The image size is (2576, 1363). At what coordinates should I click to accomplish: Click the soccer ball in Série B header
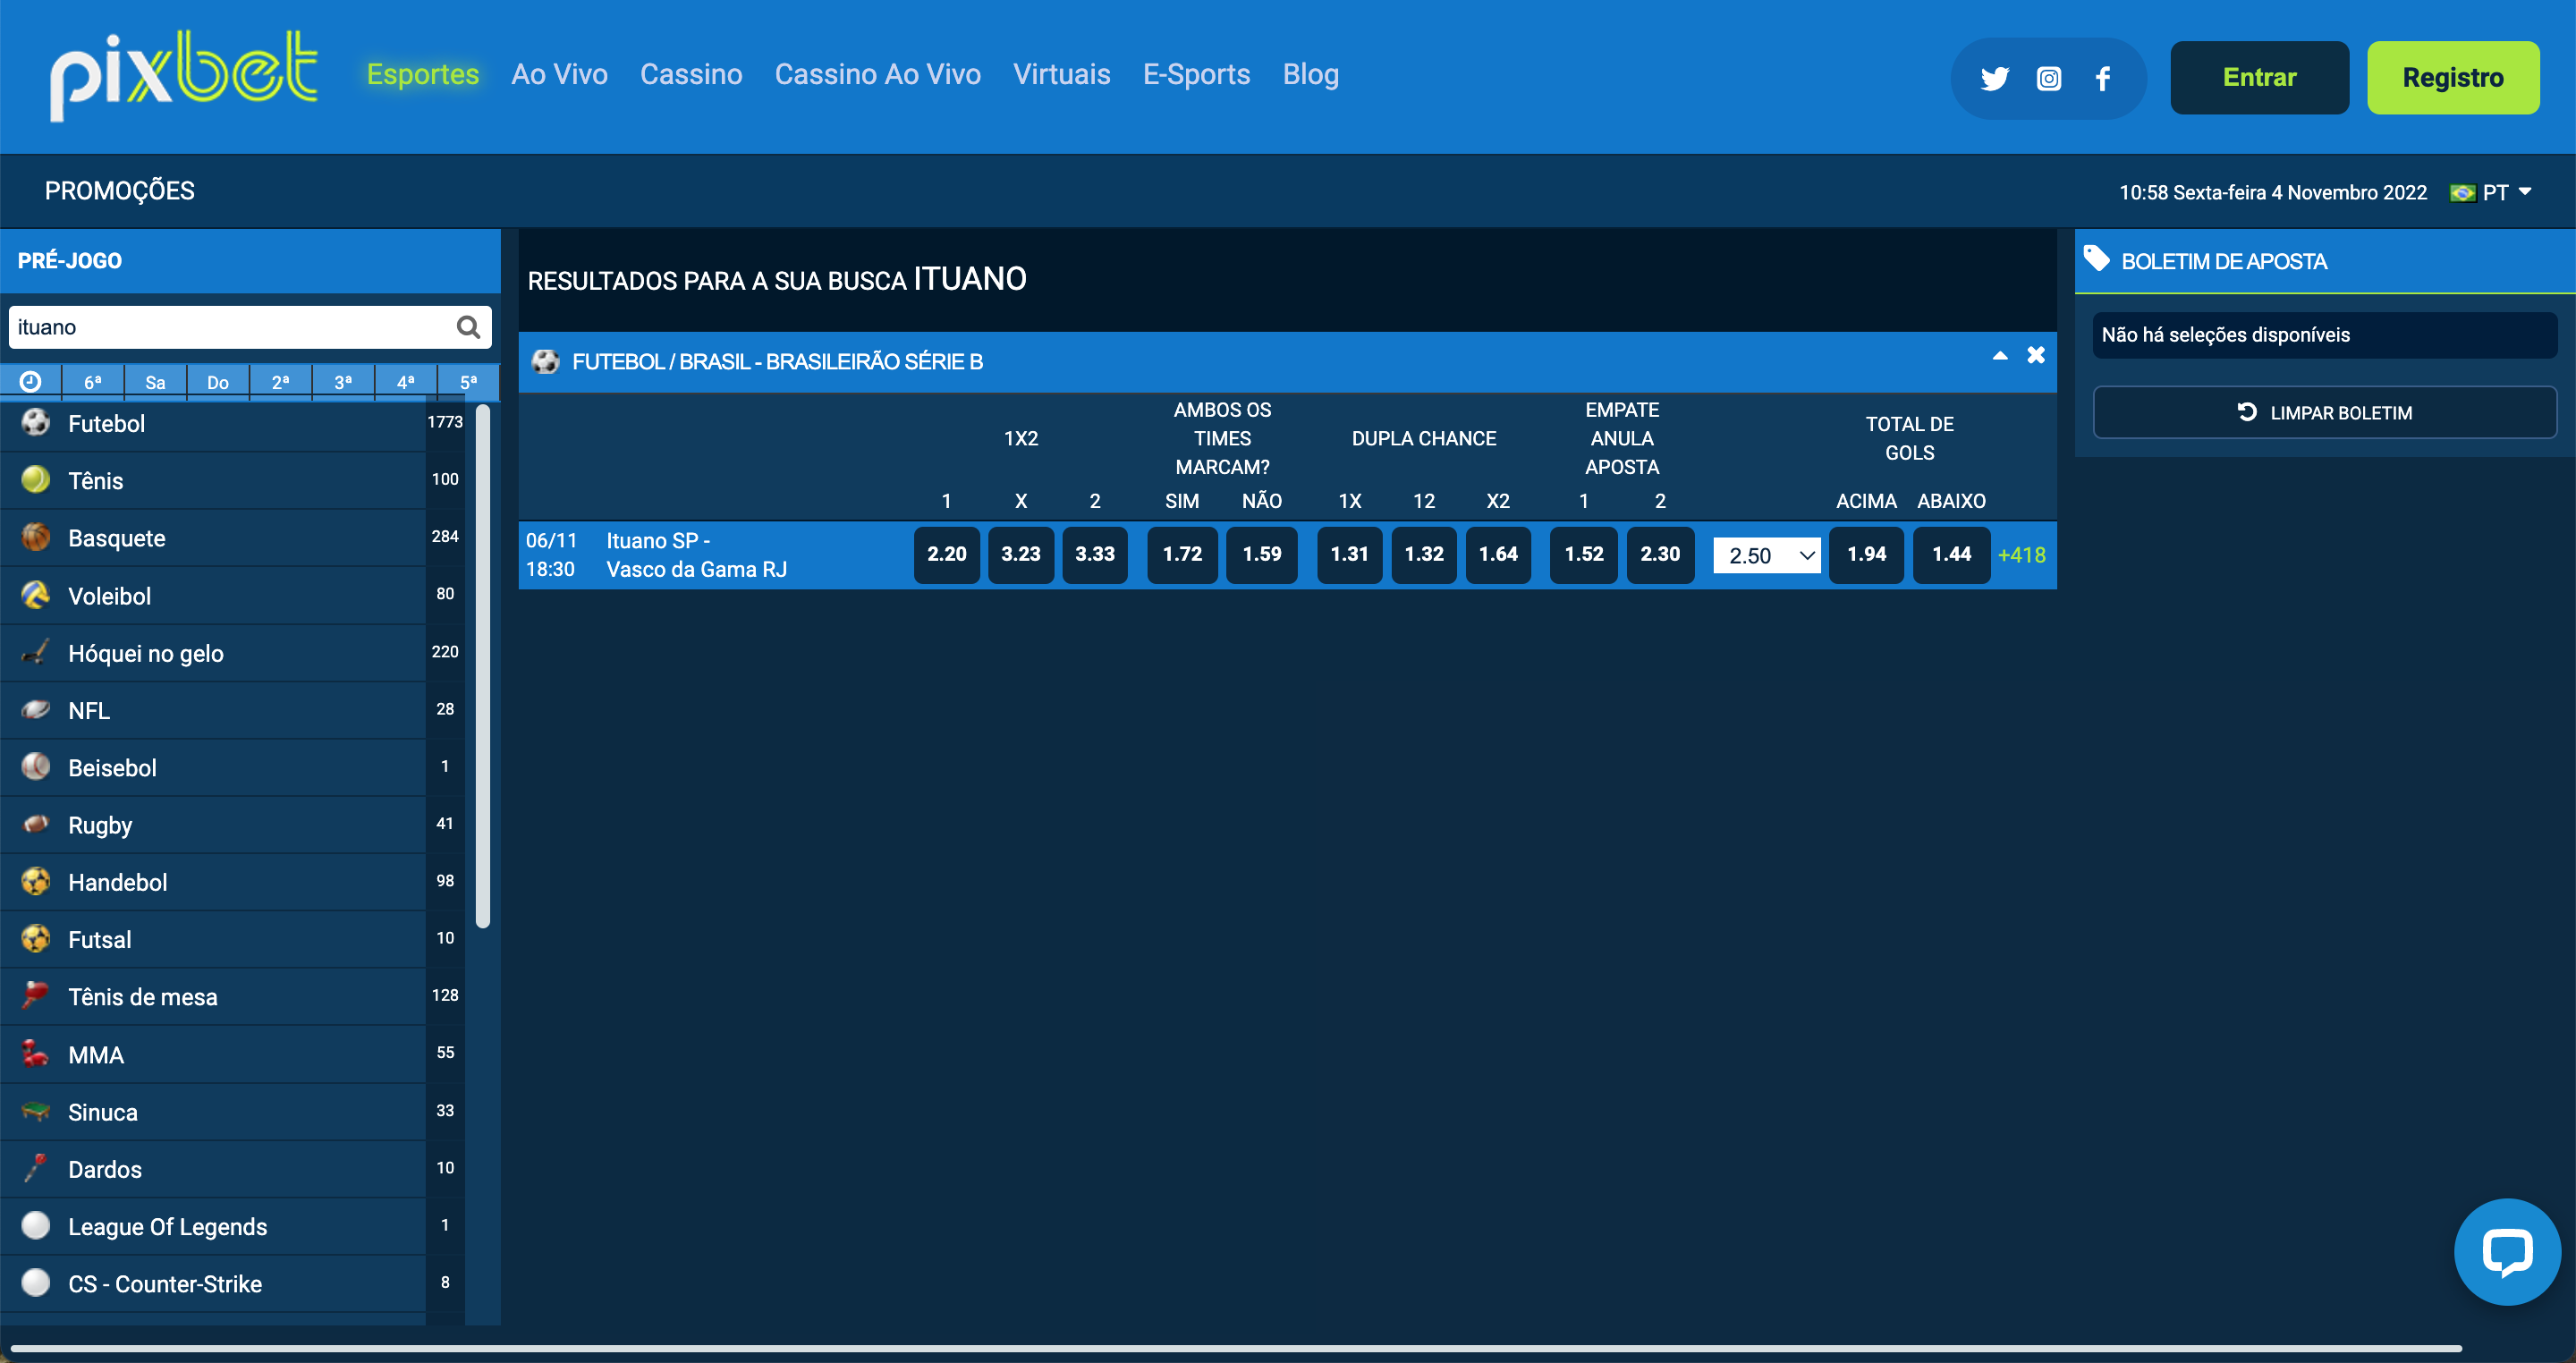coord(545,361)
